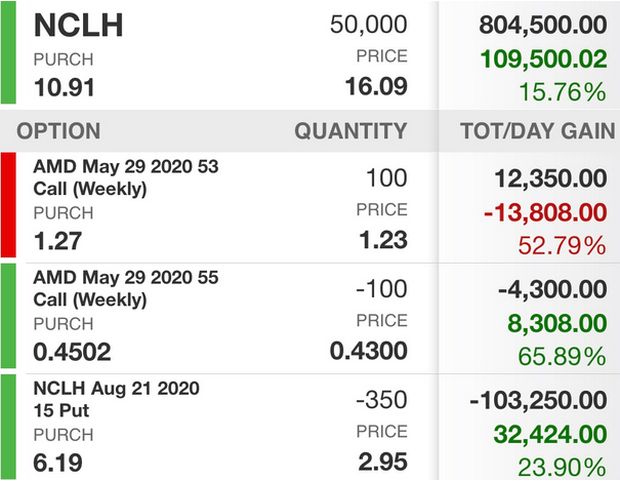Tap the 23.90% gain percentage on NCLH Put
The height and width of the screenshot is (481, 620).
pyautogui.click(x=562, y=468)
